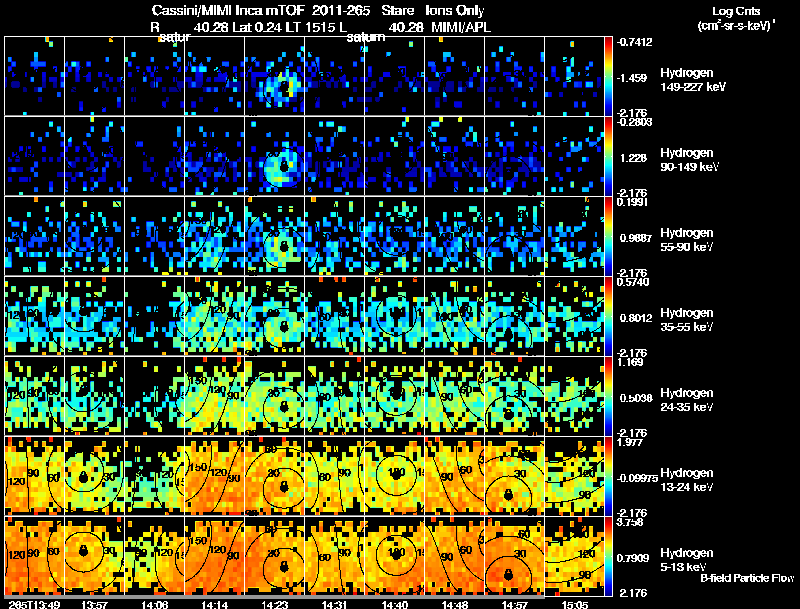
Task: Click the color bar for Hydrogen 55-90 keV
Action: coord(608,236)
